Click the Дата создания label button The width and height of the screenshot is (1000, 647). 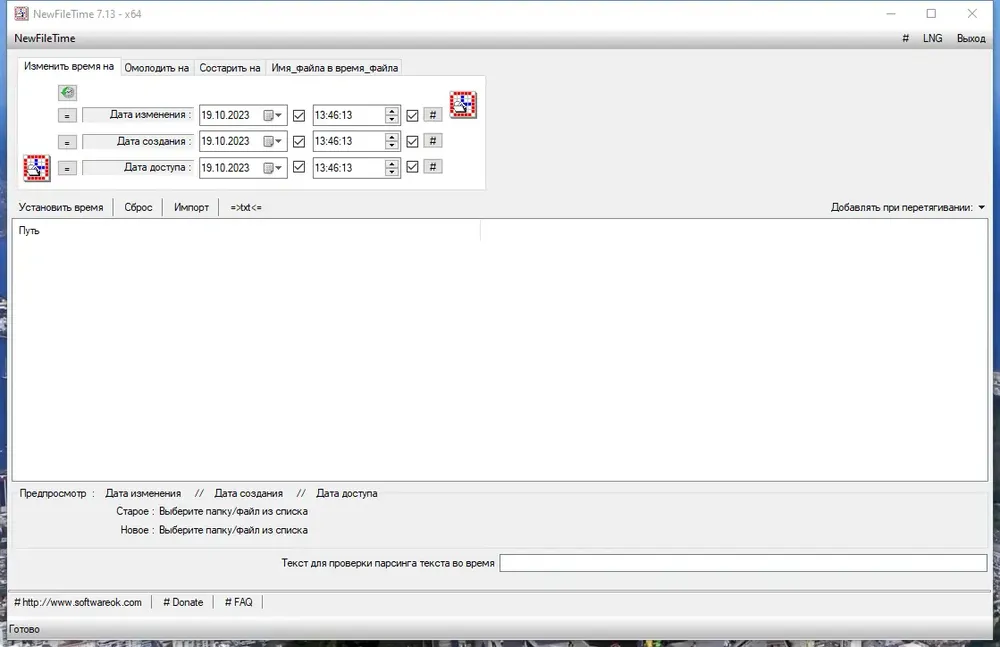[138, 141]
